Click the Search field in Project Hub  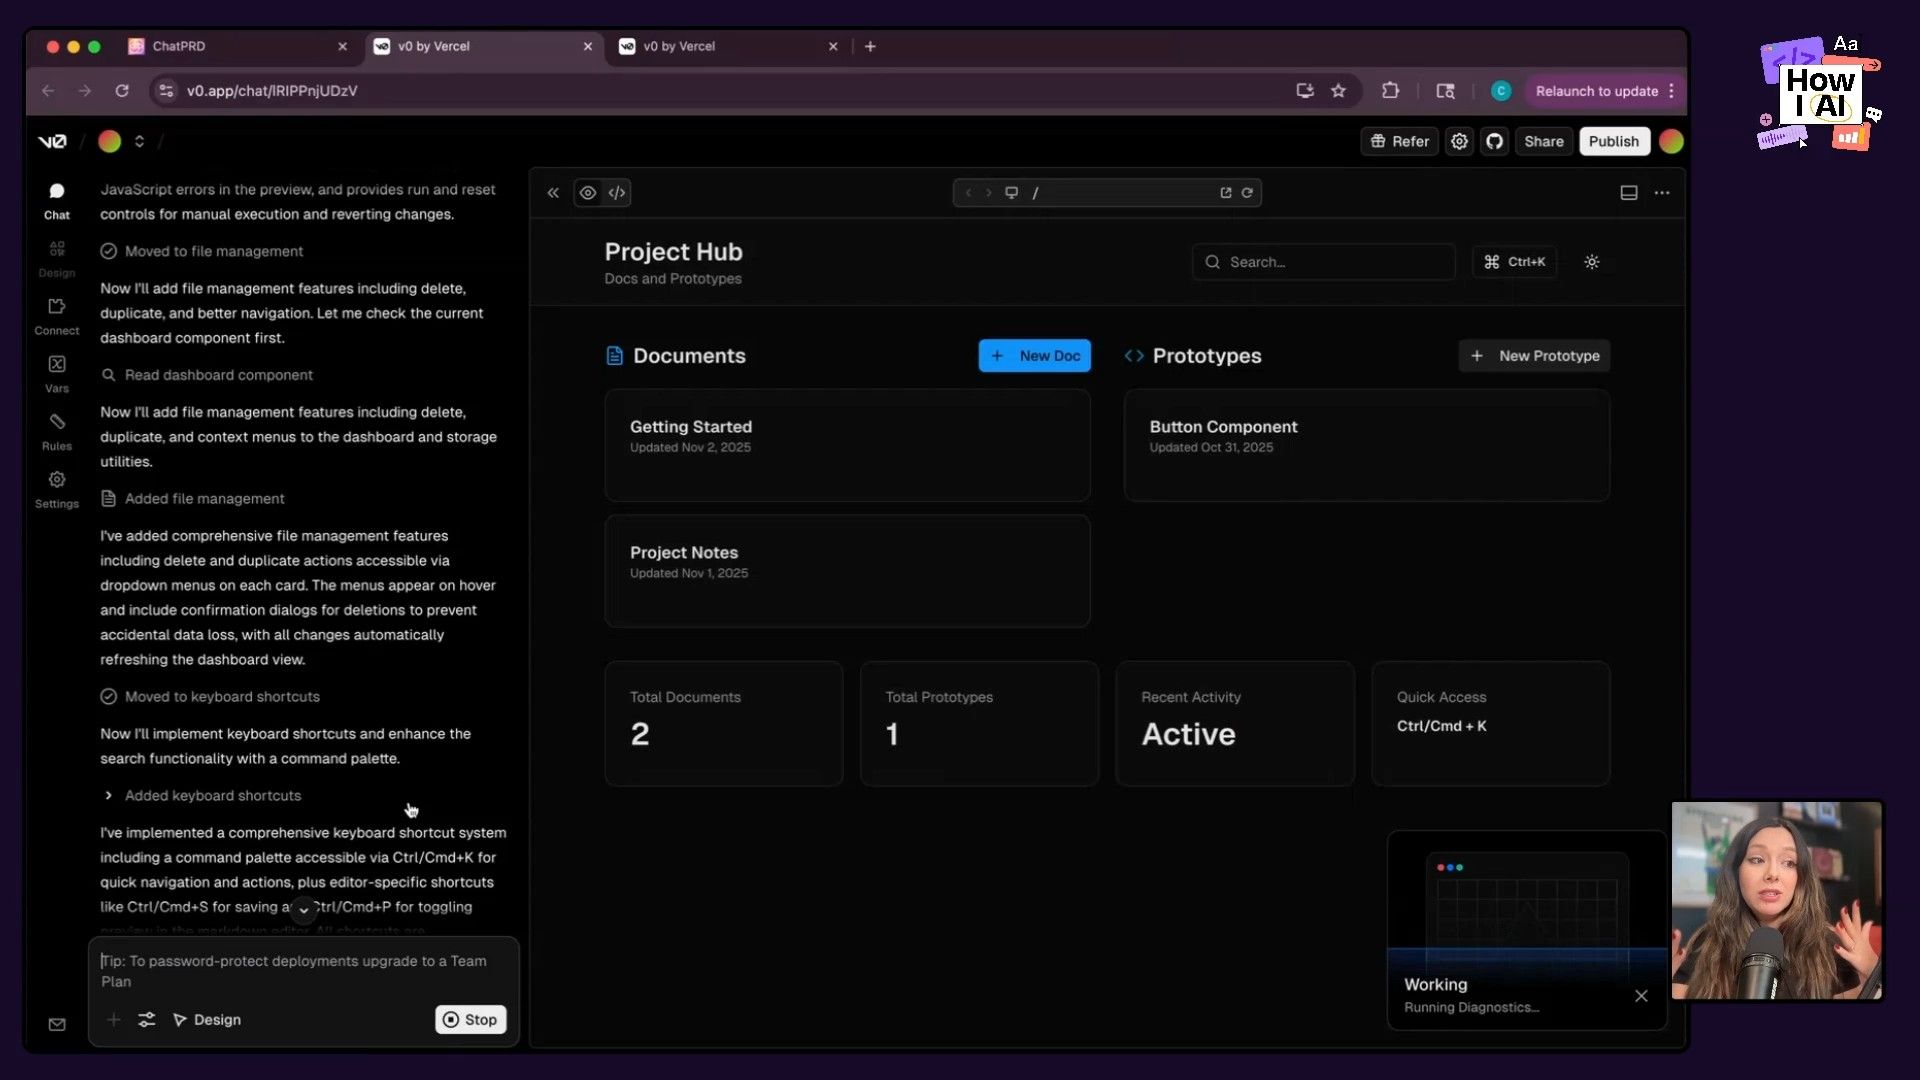tap(1323, 262)
